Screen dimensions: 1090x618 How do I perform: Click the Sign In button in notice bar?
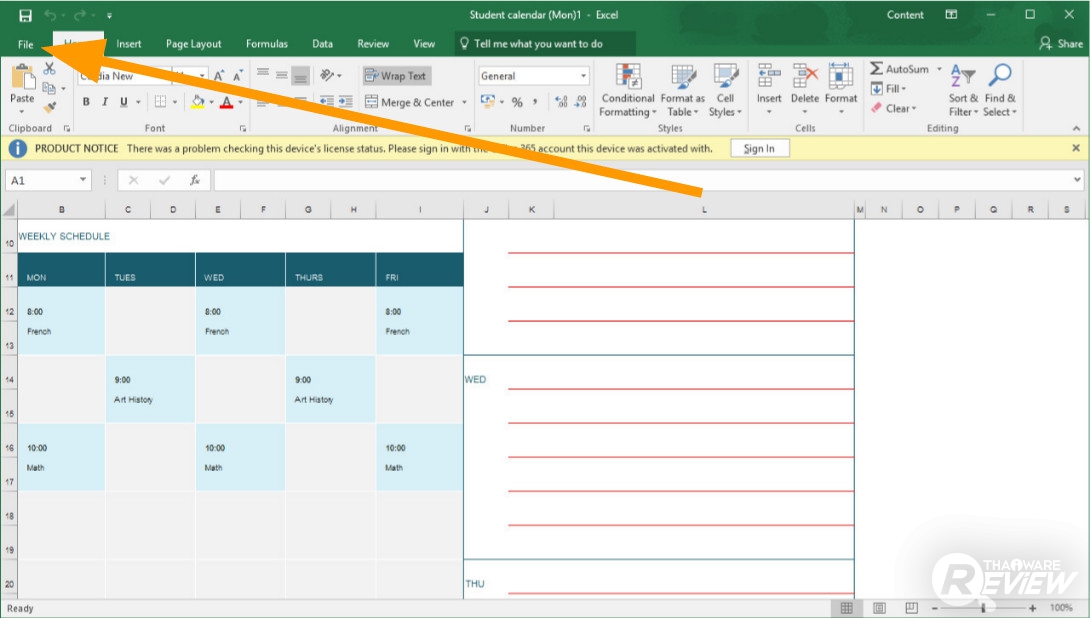(759, 148)
